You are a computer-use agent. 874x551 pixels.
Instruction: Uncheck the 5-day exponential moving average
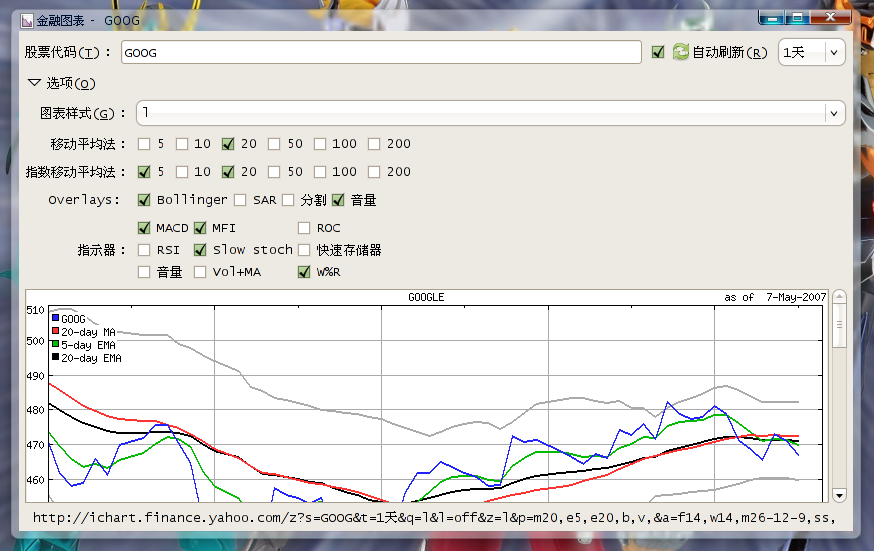pyautogui.click(x=144, y=172)
